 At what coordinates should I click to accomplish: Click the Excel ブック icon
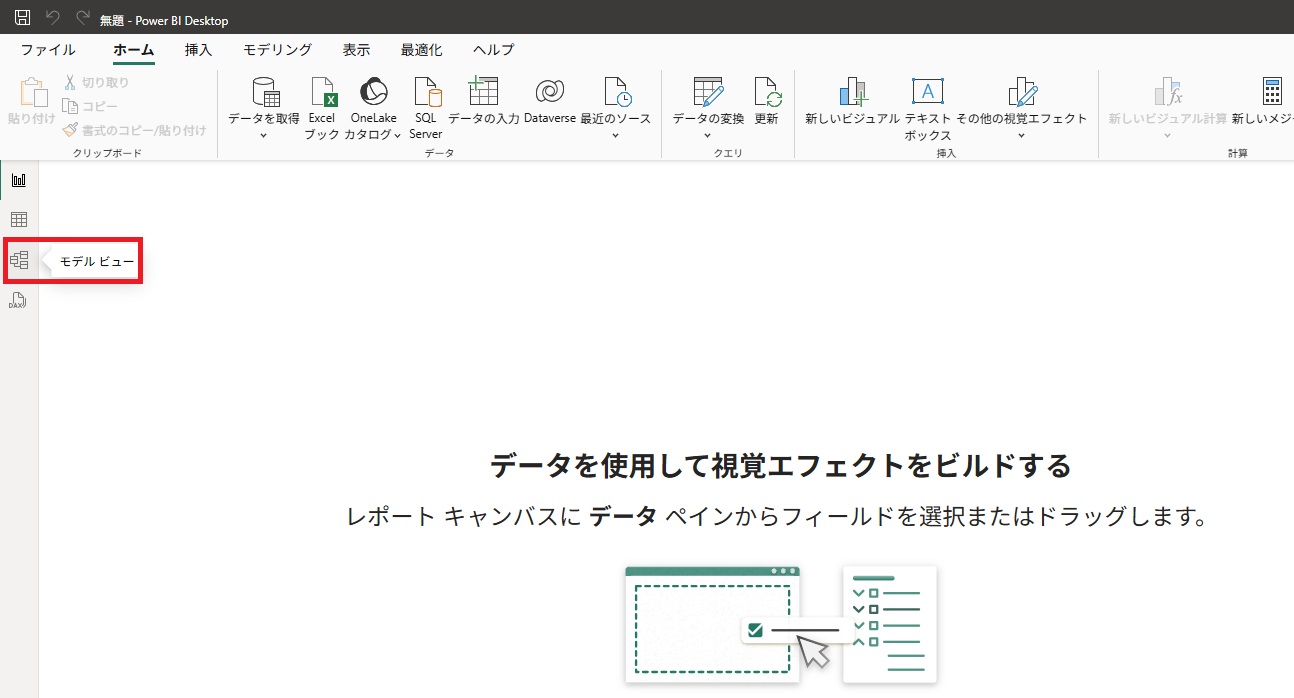coord(323,92)
